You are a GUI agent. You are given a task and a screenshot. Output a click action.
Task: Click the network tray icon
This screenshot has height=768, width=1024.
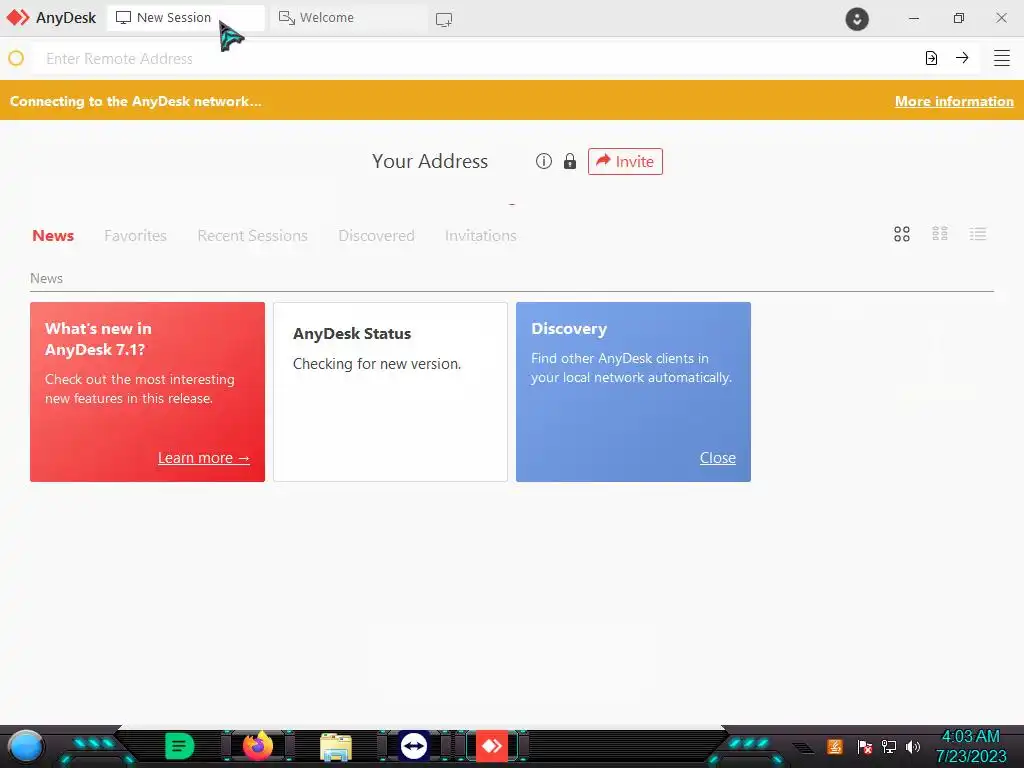coord(889,746)
